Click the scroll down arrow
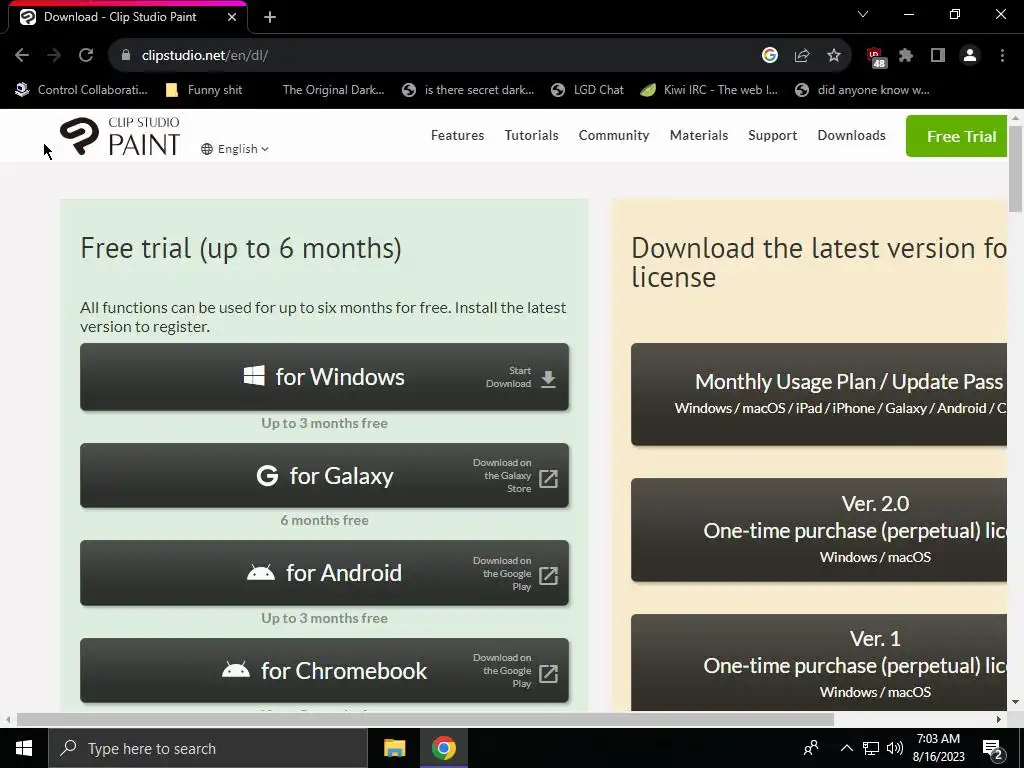1024x768 pixels. [1015, 702]
